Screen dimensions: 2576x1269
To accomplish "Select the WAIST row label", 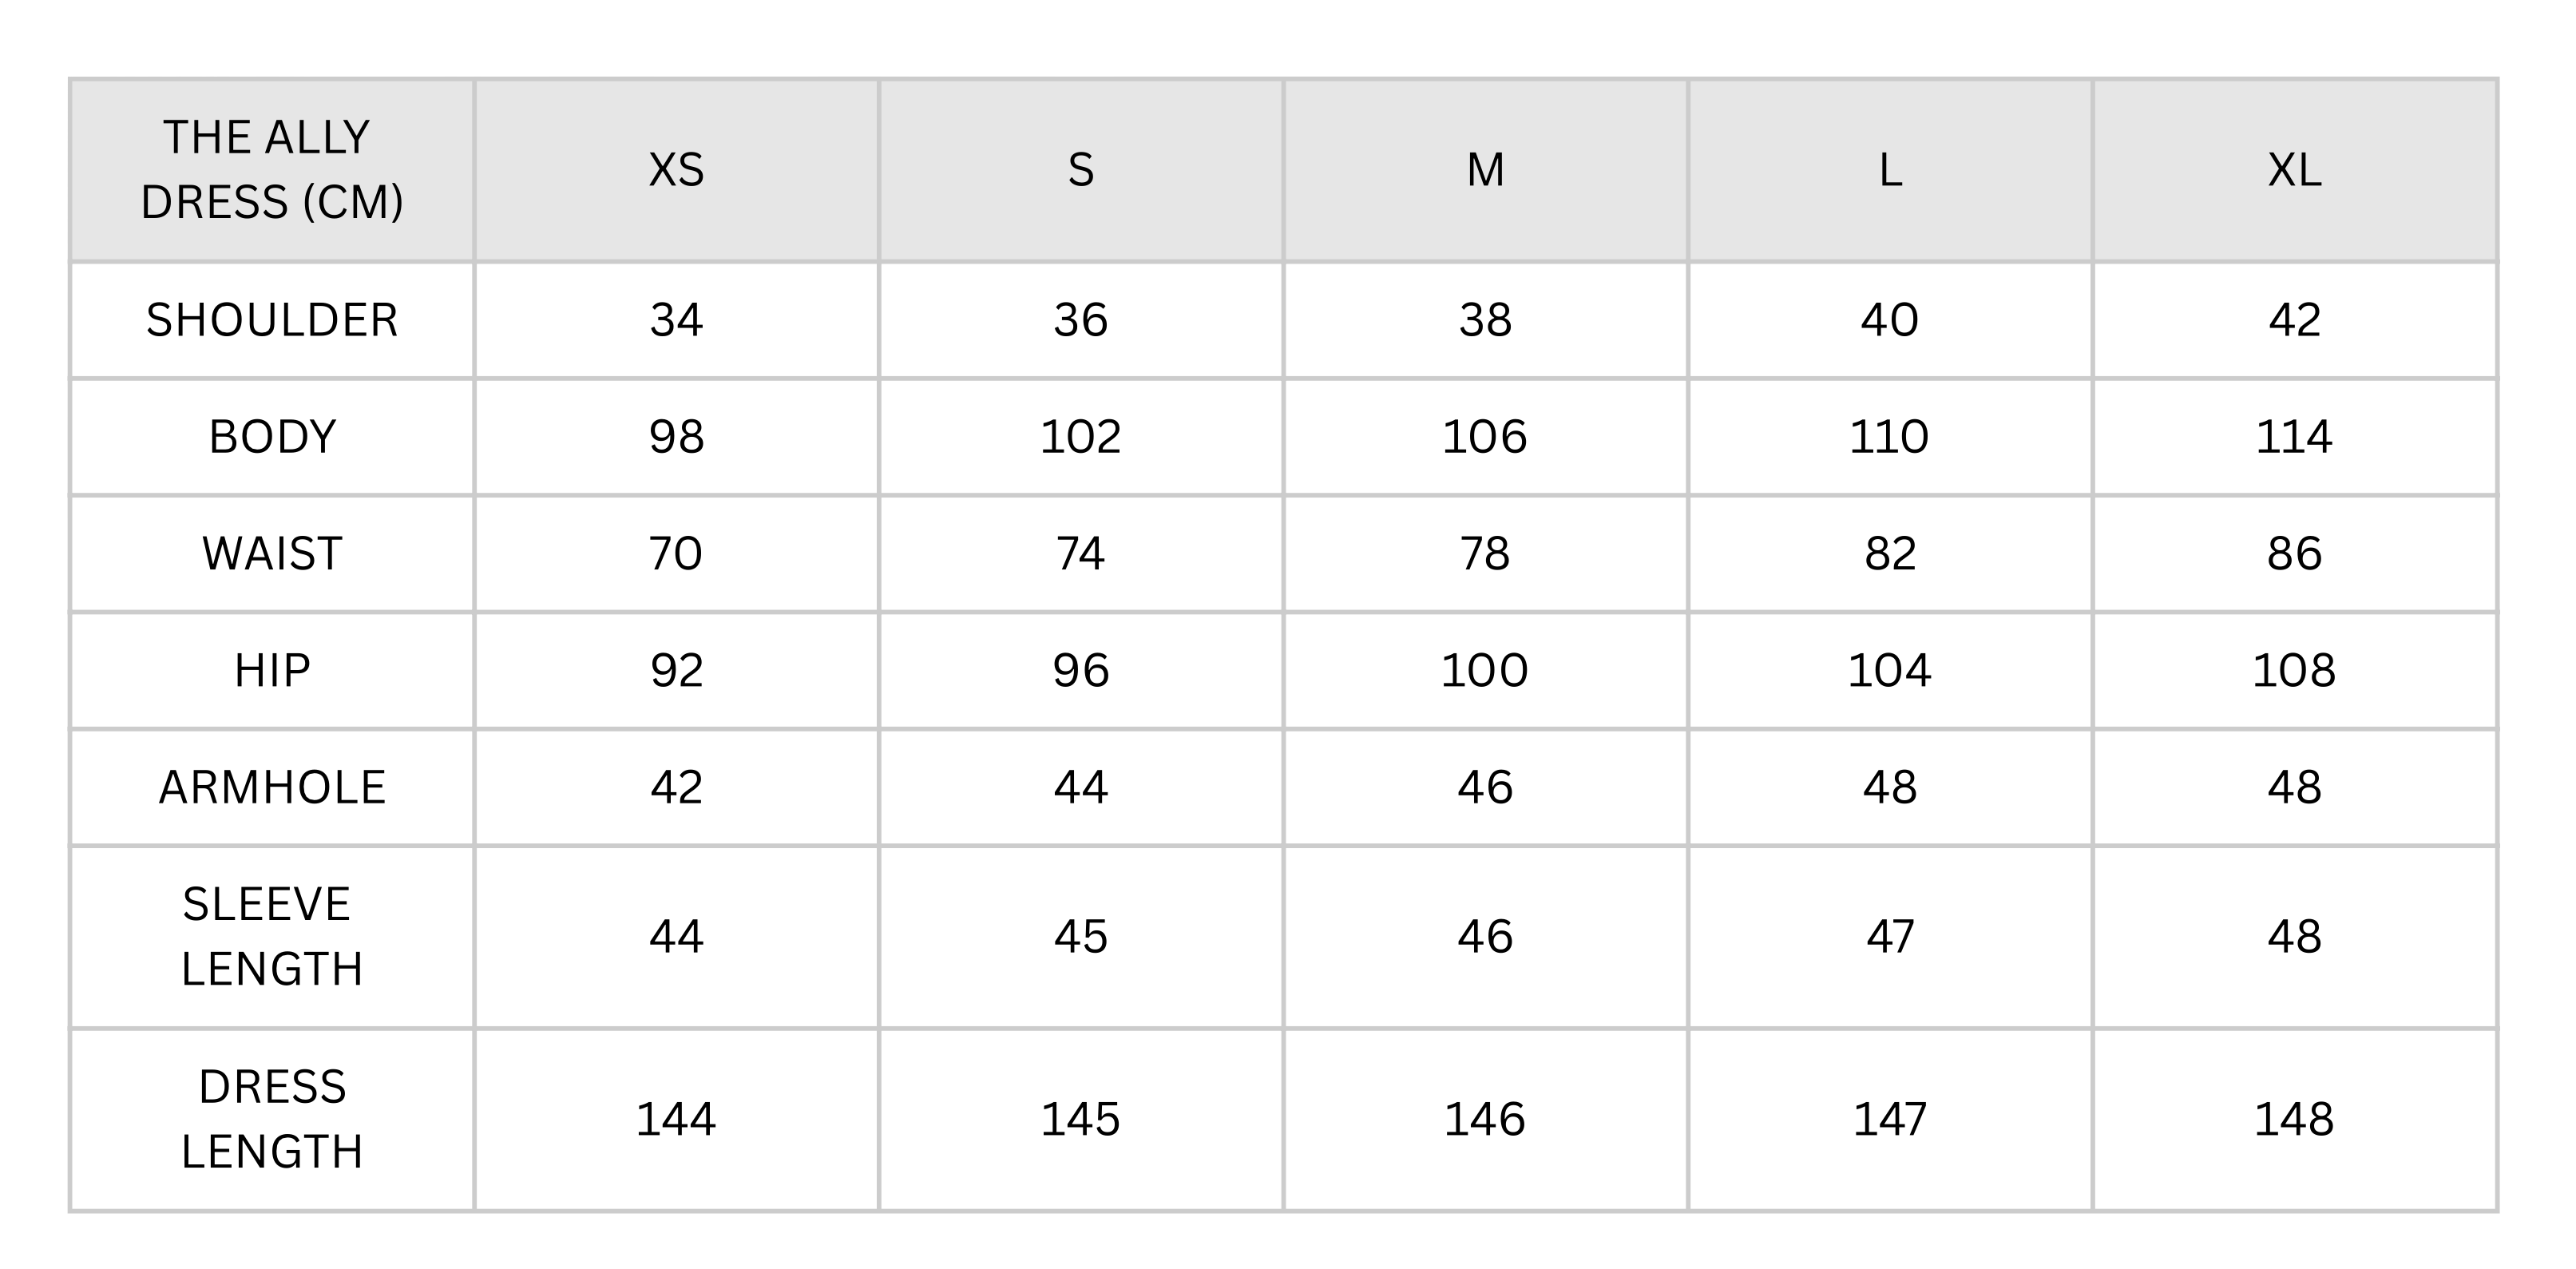I will tap(272, 553).
